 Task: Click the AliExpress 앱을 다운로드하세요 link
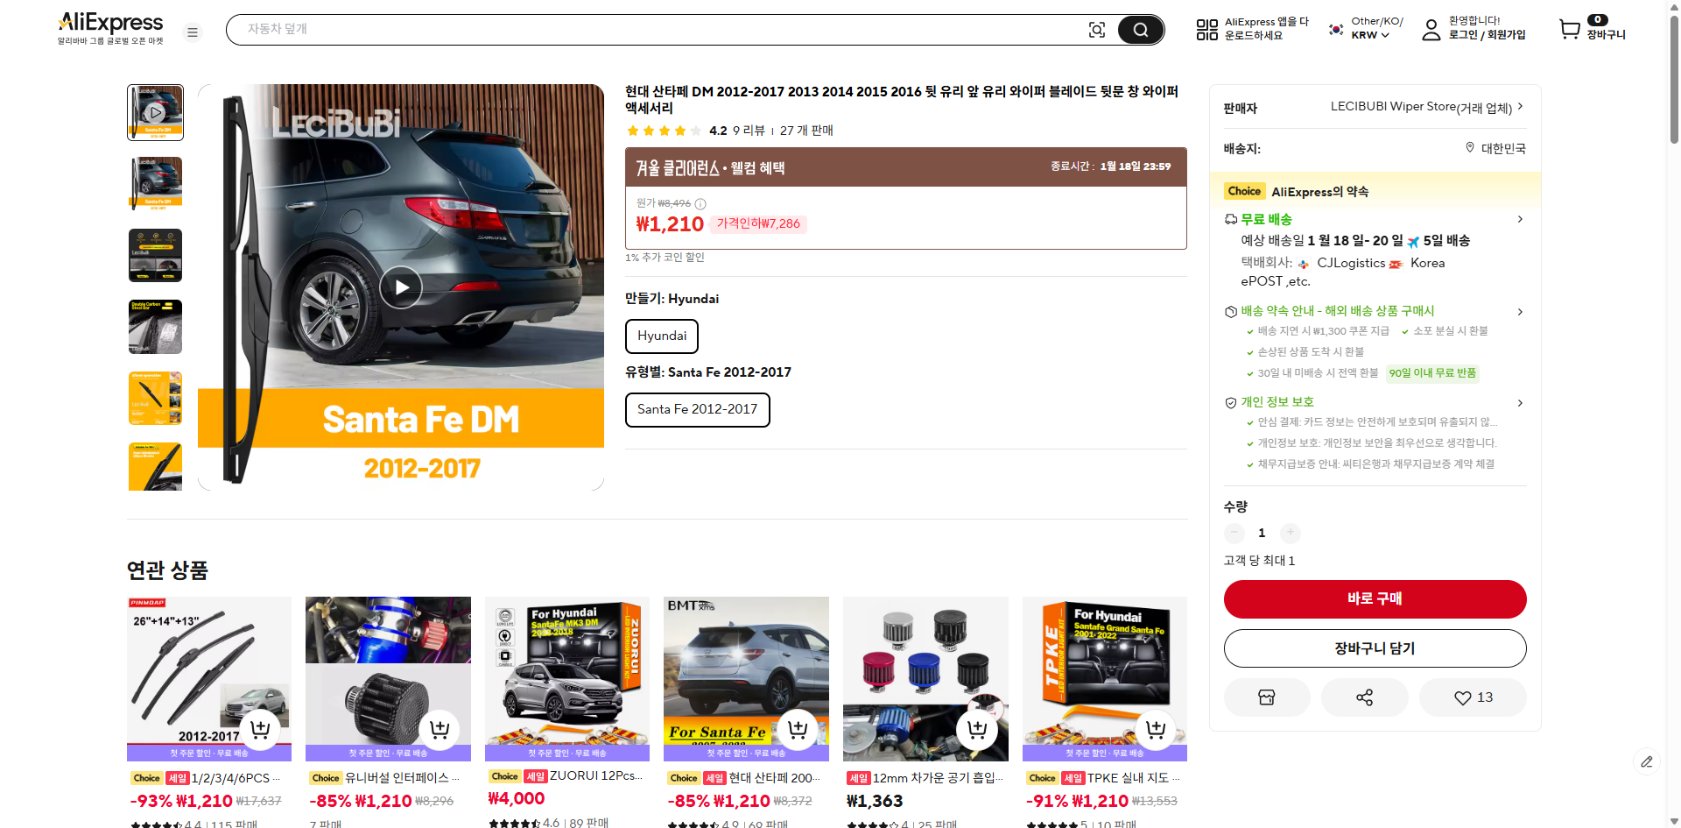(1266, 28)
